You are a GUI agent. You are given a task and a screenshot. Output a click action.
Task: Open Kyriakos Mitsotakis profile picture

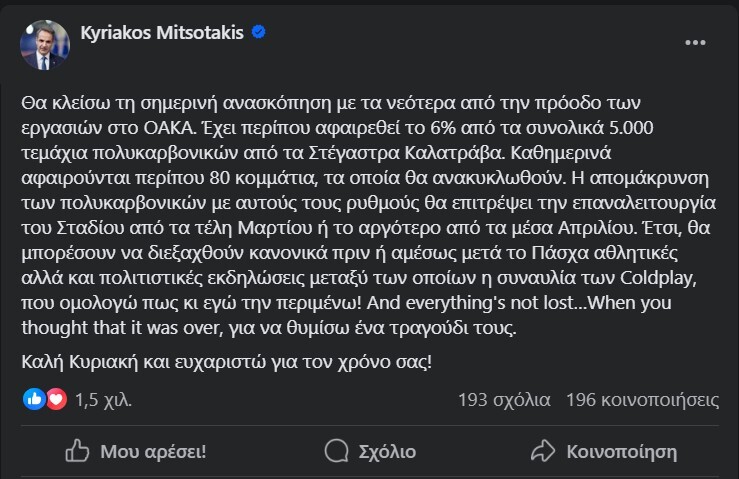point(45,45)
